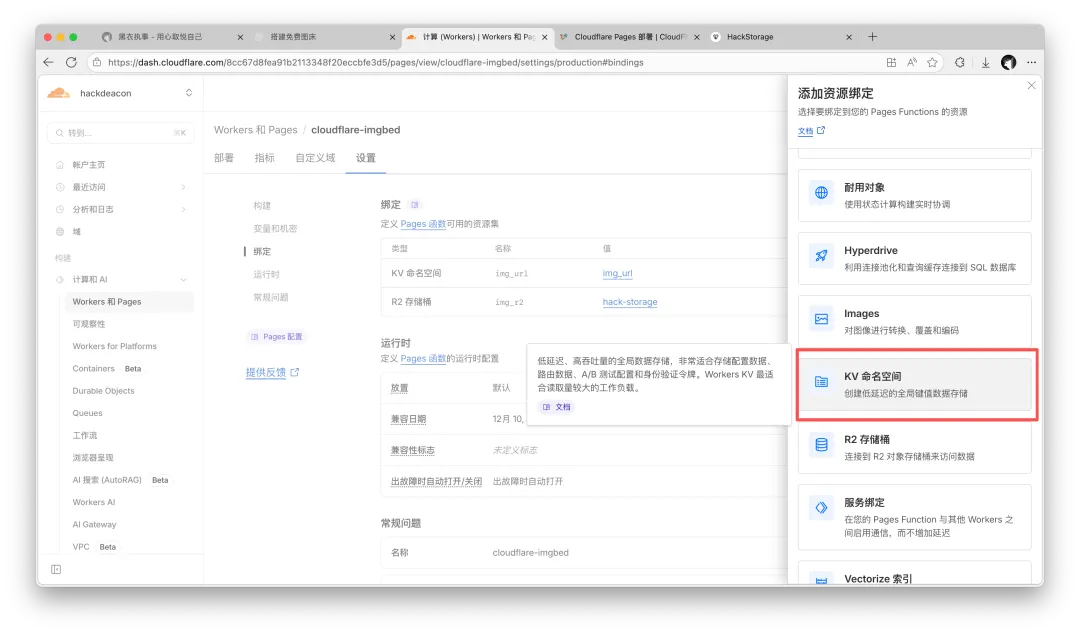
Task: Switch to Cloudflare Pages 部署 browser tab
Action: click(x=630, y=37)
